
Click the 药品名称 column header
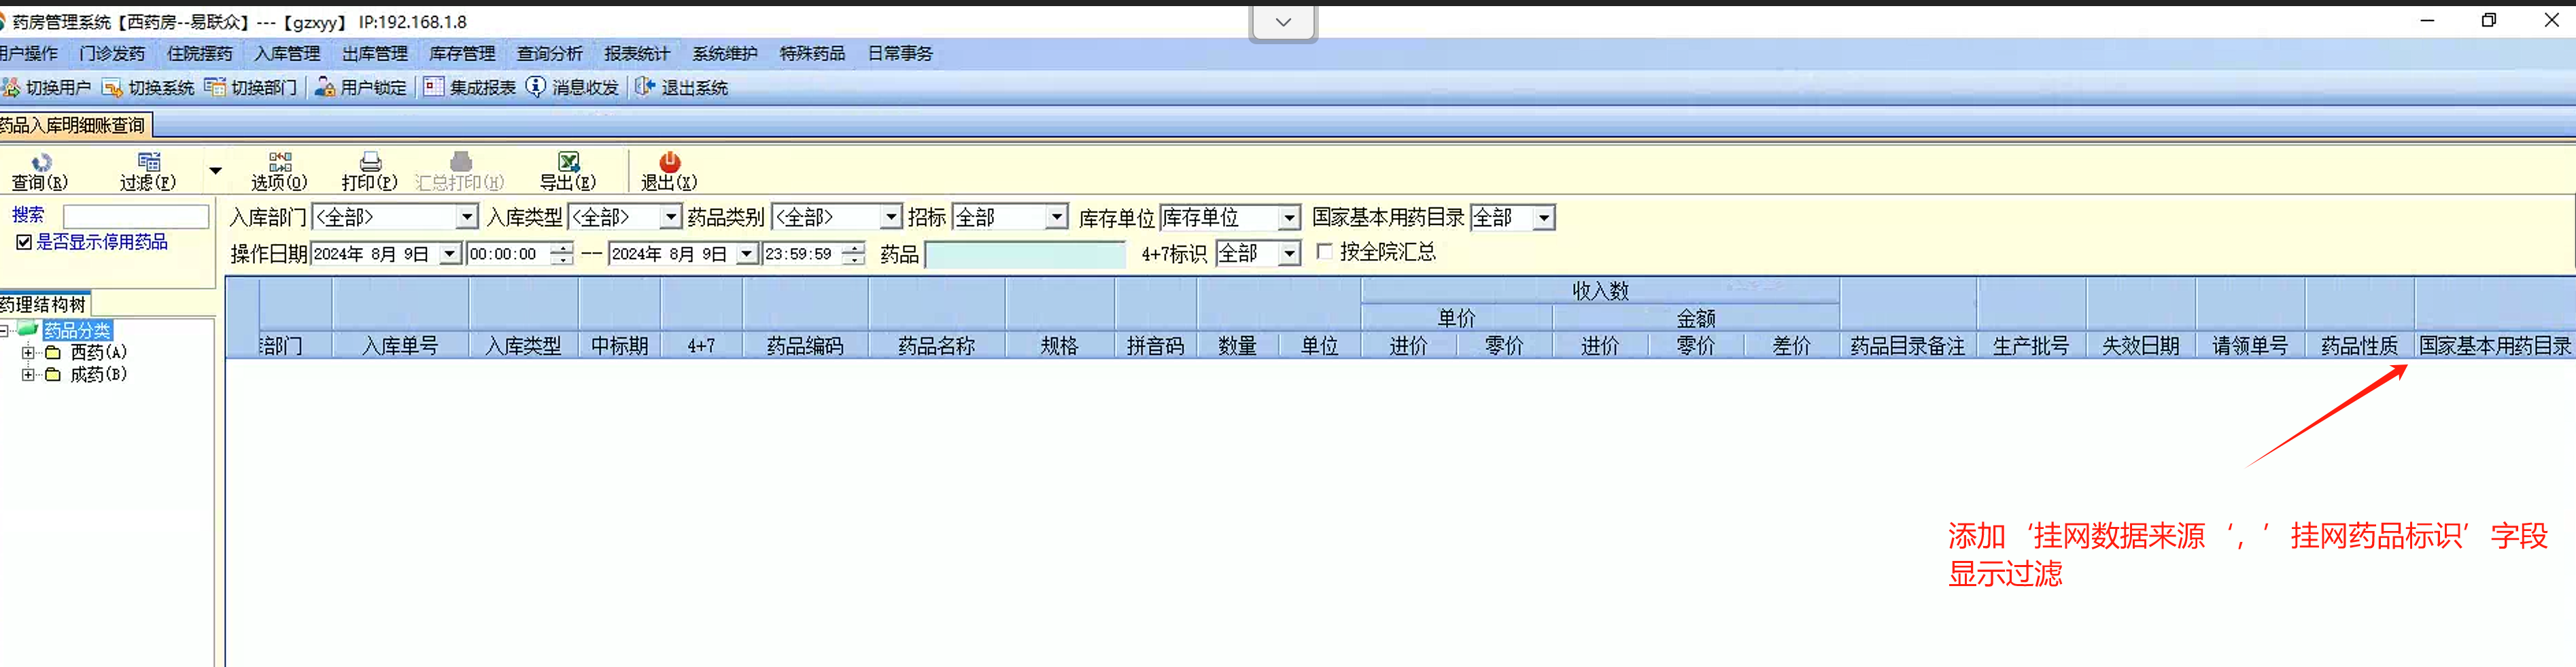coord(937,346)
